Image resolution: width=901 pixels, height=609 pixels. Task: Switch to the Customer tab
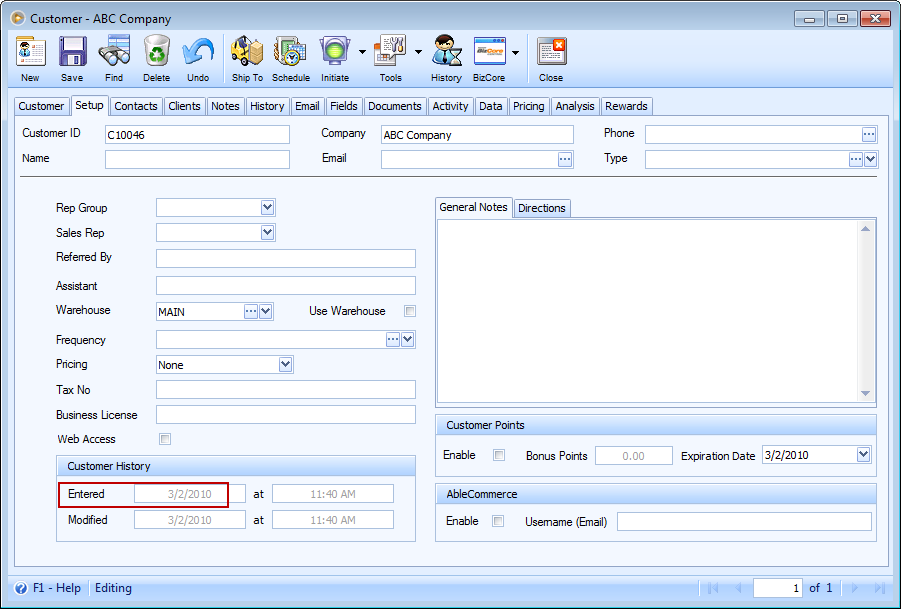point(41,106)
